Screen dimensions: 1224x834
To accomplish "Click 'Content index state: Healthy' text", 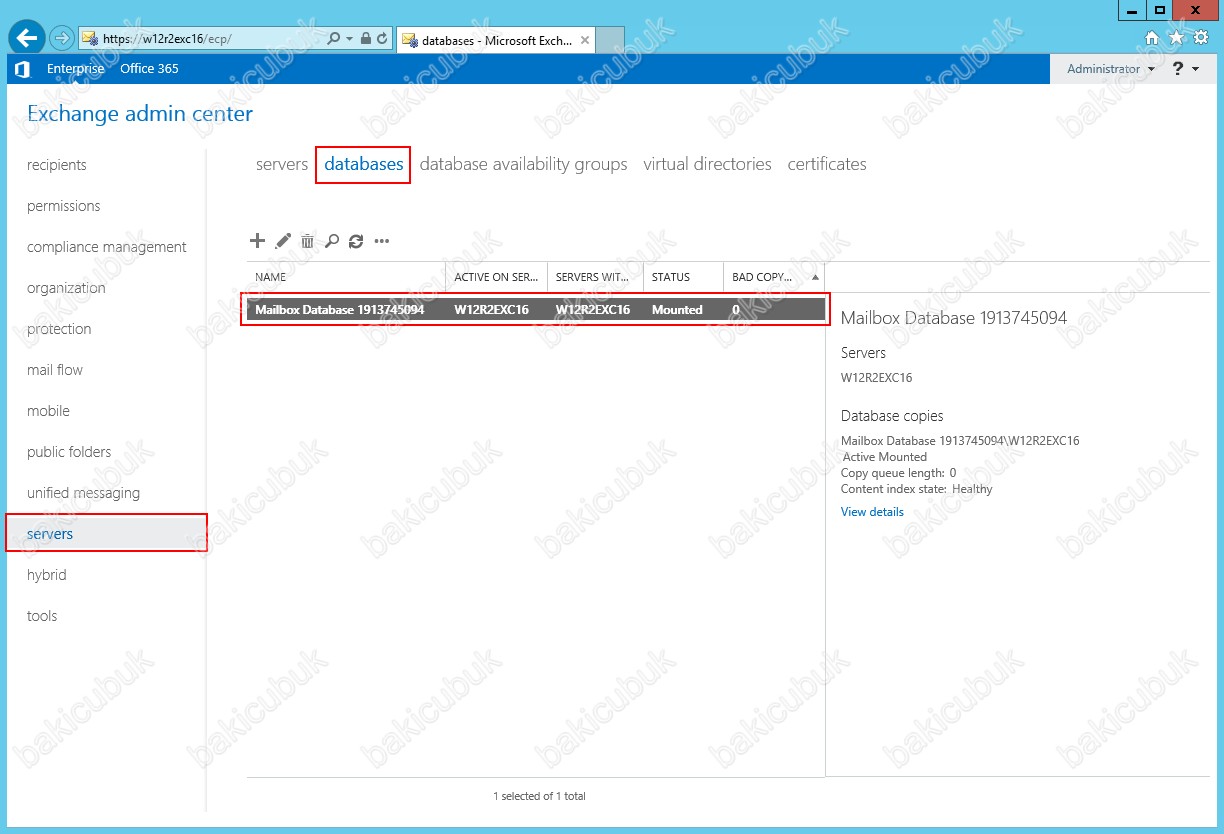I will [917, 489].
